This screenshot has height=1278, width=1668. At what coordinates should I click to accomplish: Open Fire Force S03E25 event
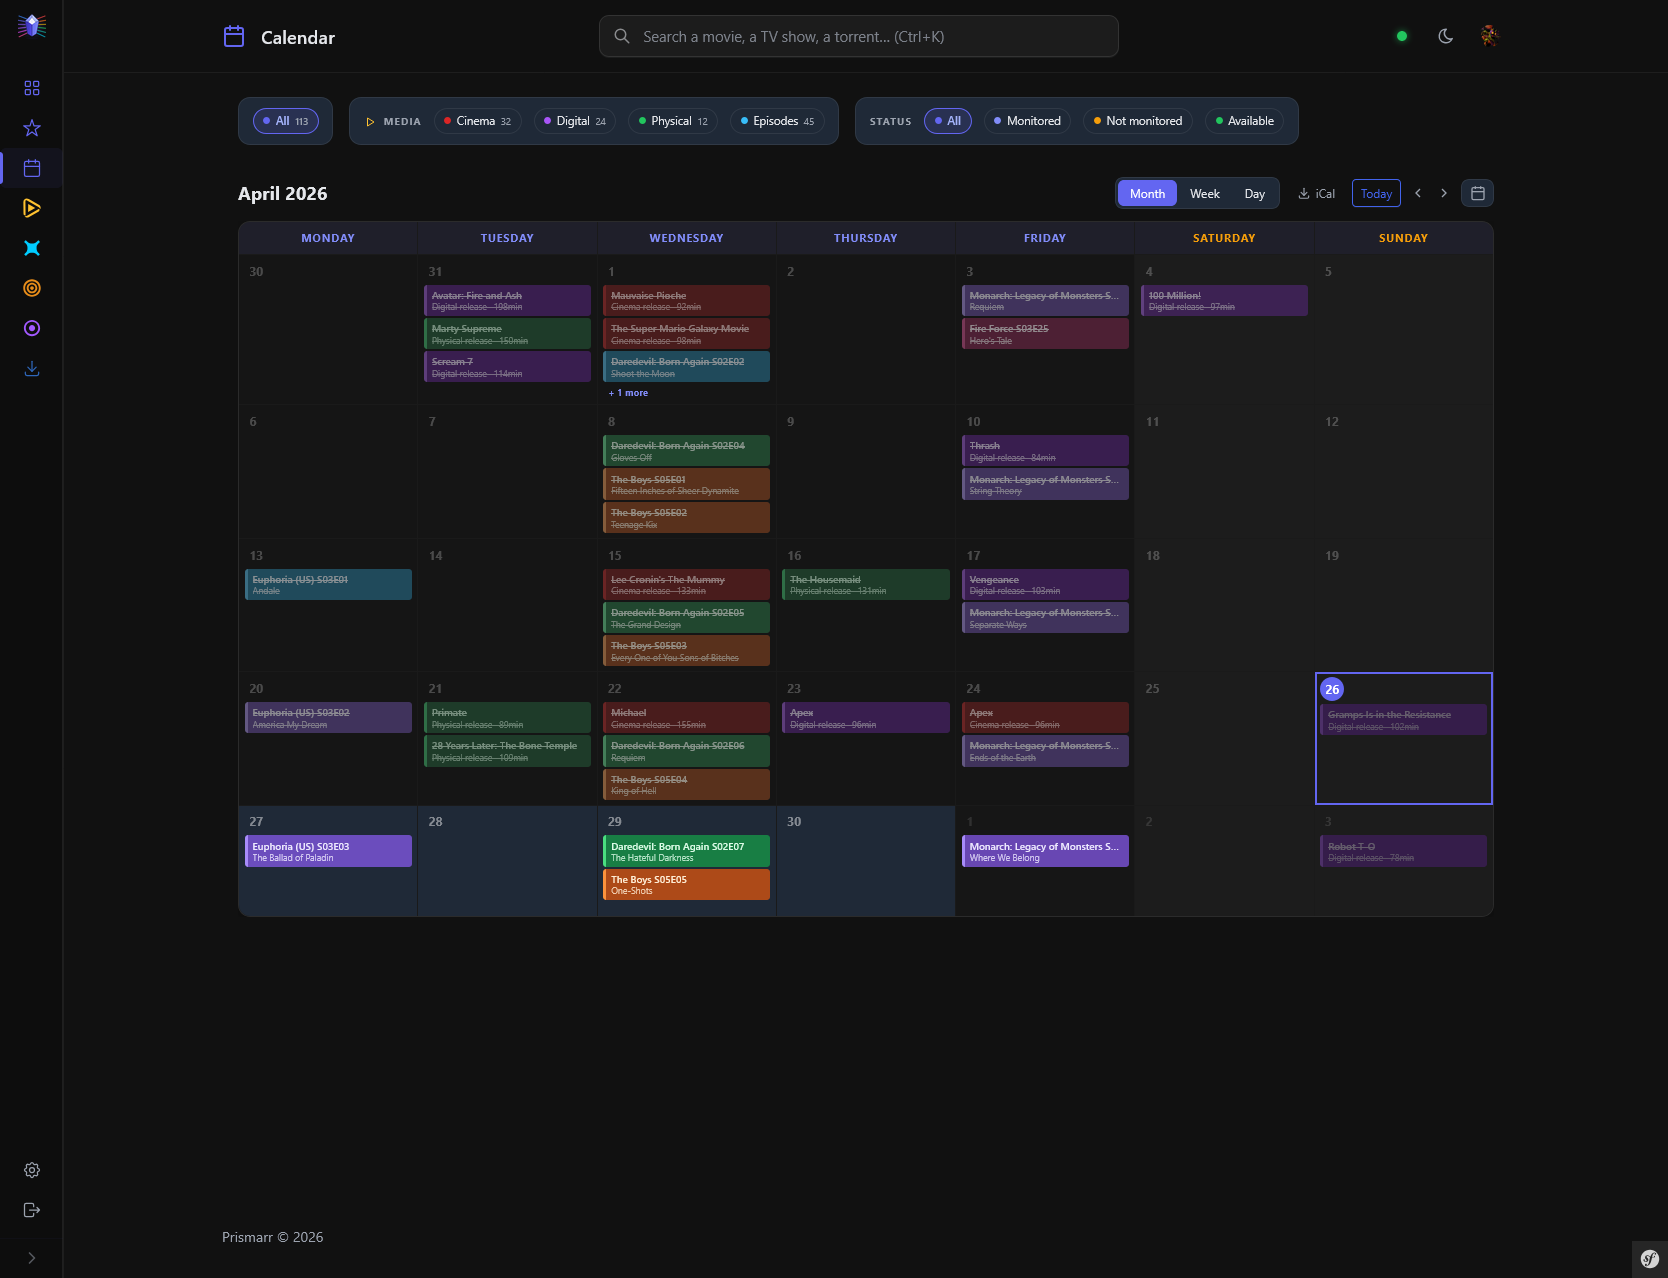coord(1045,334)
